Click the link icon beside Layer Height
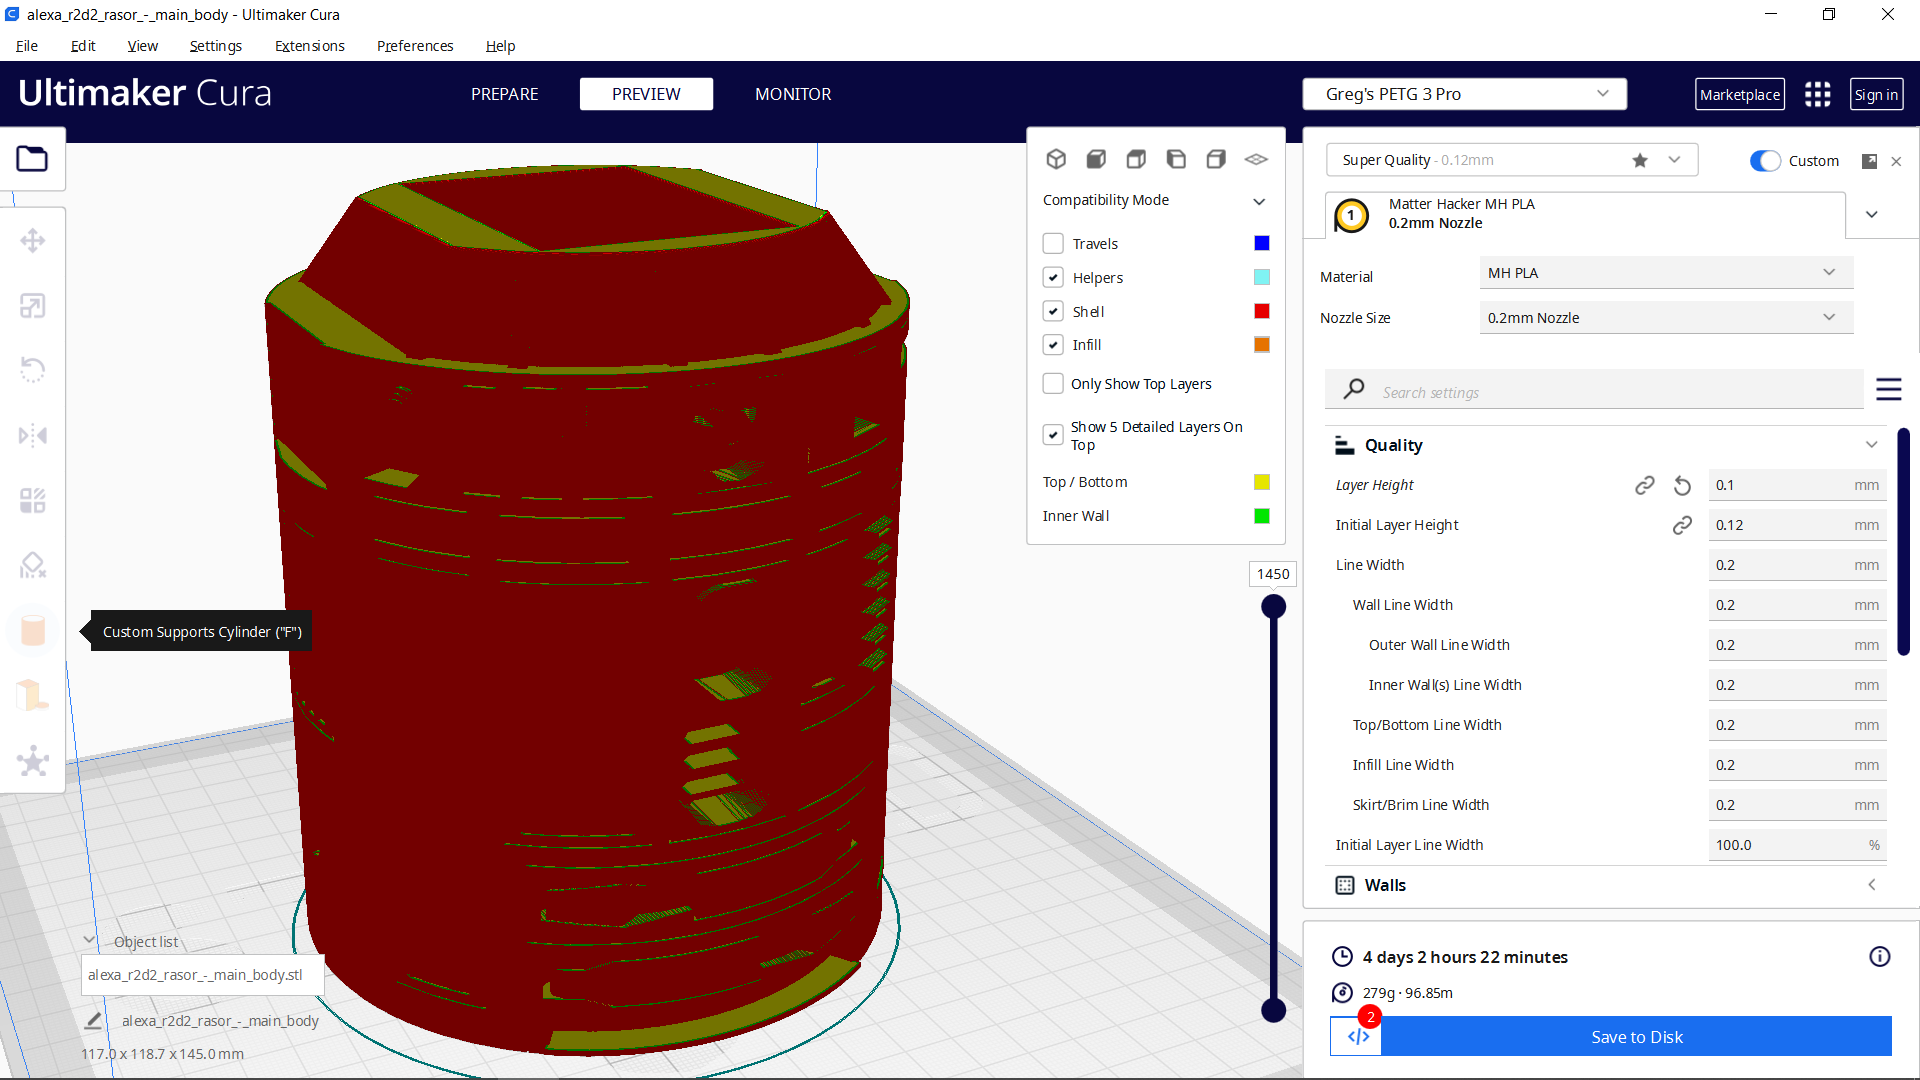The width and height of the screenshot is (1920, 1080). point(1644,485)
